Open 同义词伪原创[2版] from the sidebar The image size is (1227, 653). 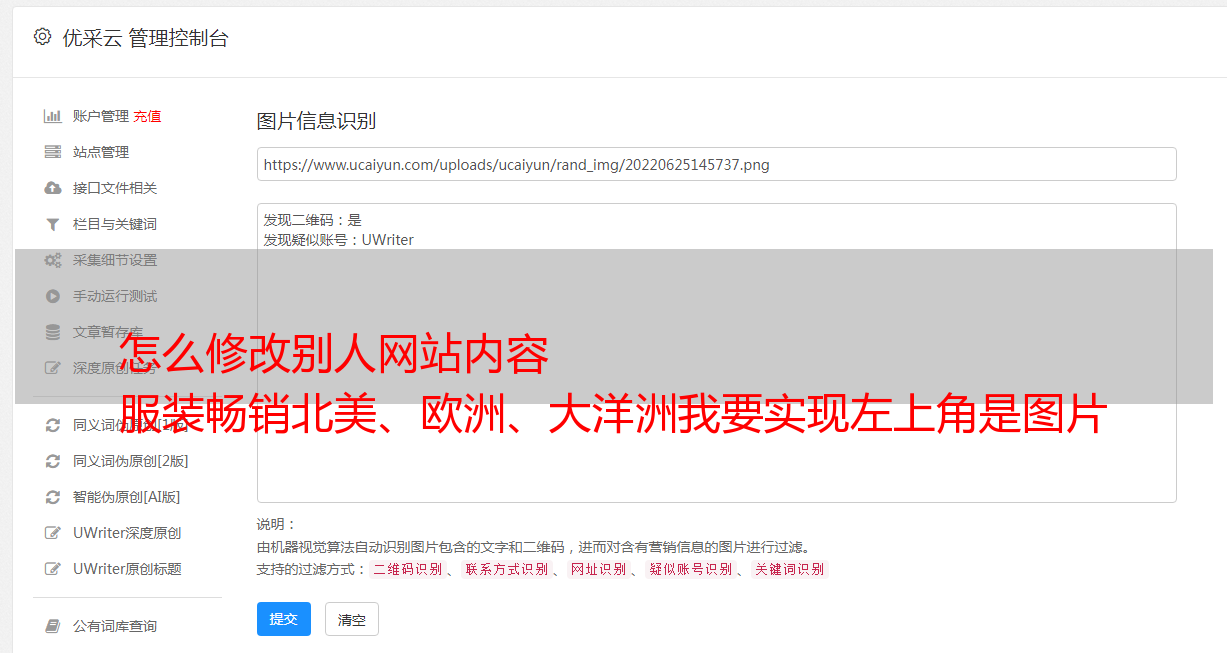pos(130,461)
